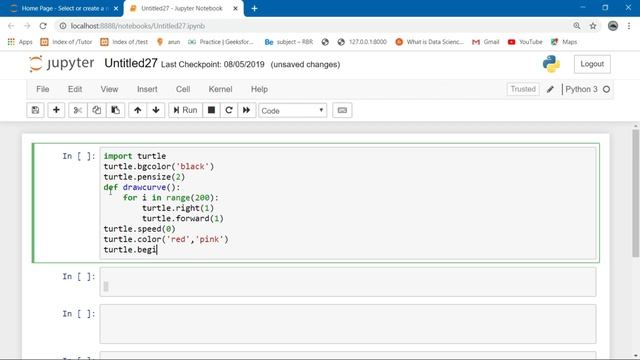Open the Maps bookmark
Image resolution: width=640 pixels, height=360 pixels.
[x=564, y=42]
